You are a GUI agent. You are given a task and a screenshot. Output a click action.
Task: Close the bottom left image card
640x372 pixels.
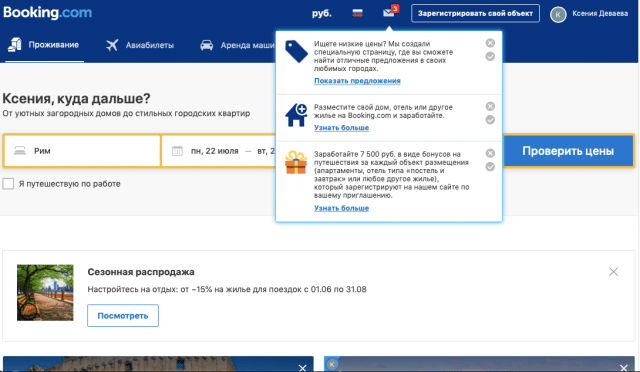tap(302, 368)
